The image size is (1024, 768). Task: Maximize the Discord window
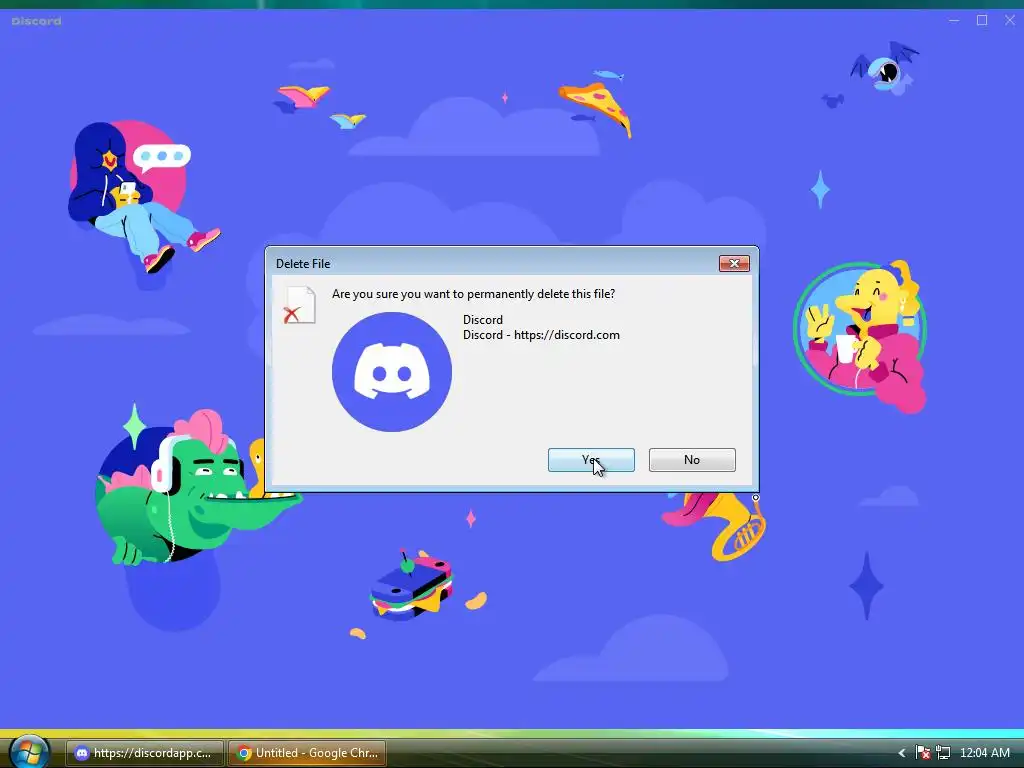[982, 21]
